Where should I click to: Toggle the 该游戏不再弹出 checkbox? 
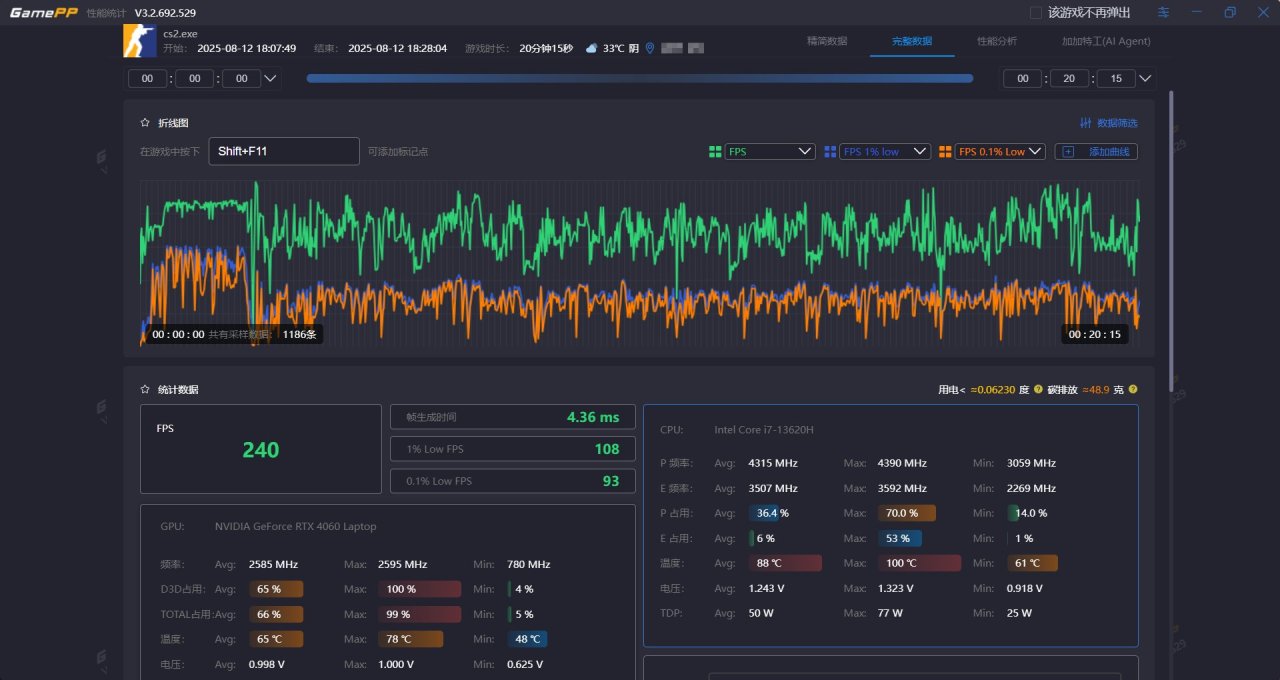pos(1036,12)
